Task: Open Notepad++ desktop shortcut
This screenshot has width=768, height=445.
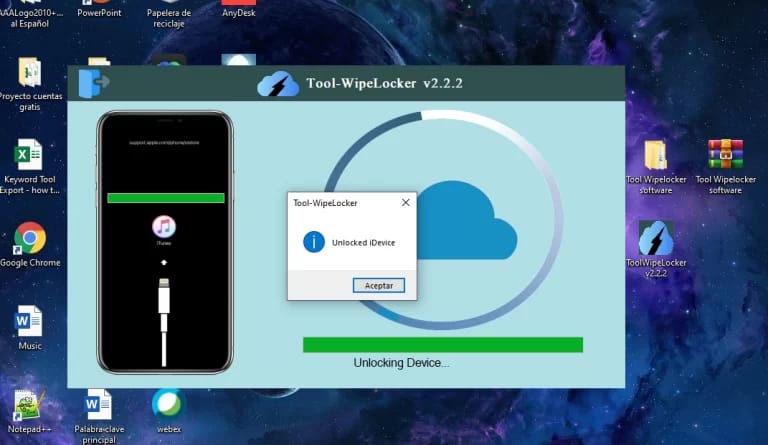Action: pyautogui.click(x=28, y=412)
